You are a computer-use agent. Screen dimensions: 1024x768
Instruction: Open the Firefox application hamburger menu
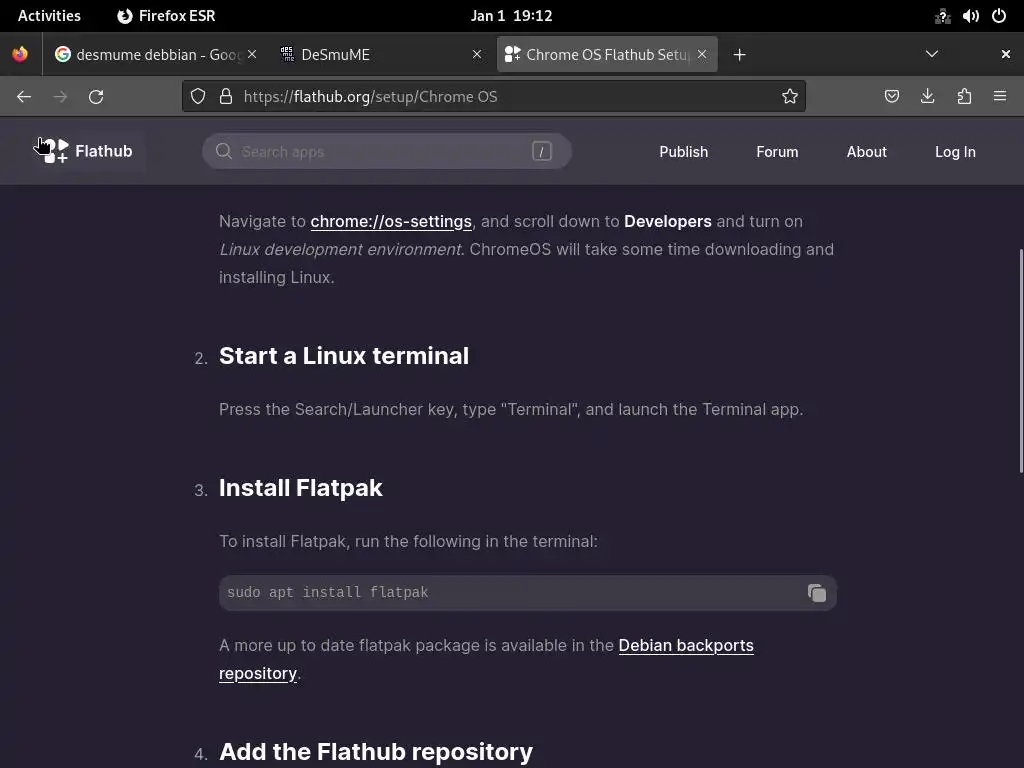pos(1000,96)
